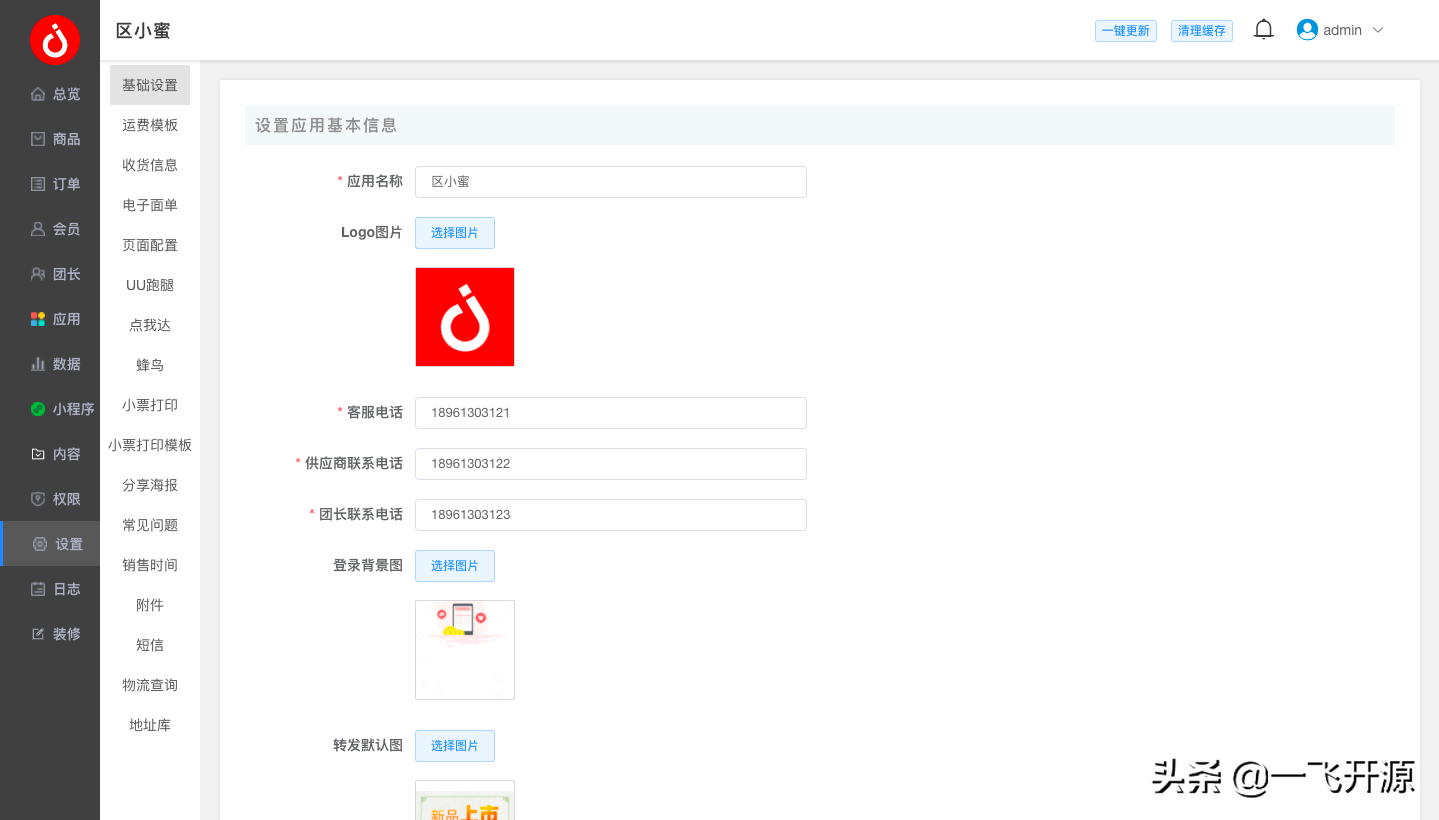
Task: Open 小票打印模板 submenu item
Action: click(150, 445)
